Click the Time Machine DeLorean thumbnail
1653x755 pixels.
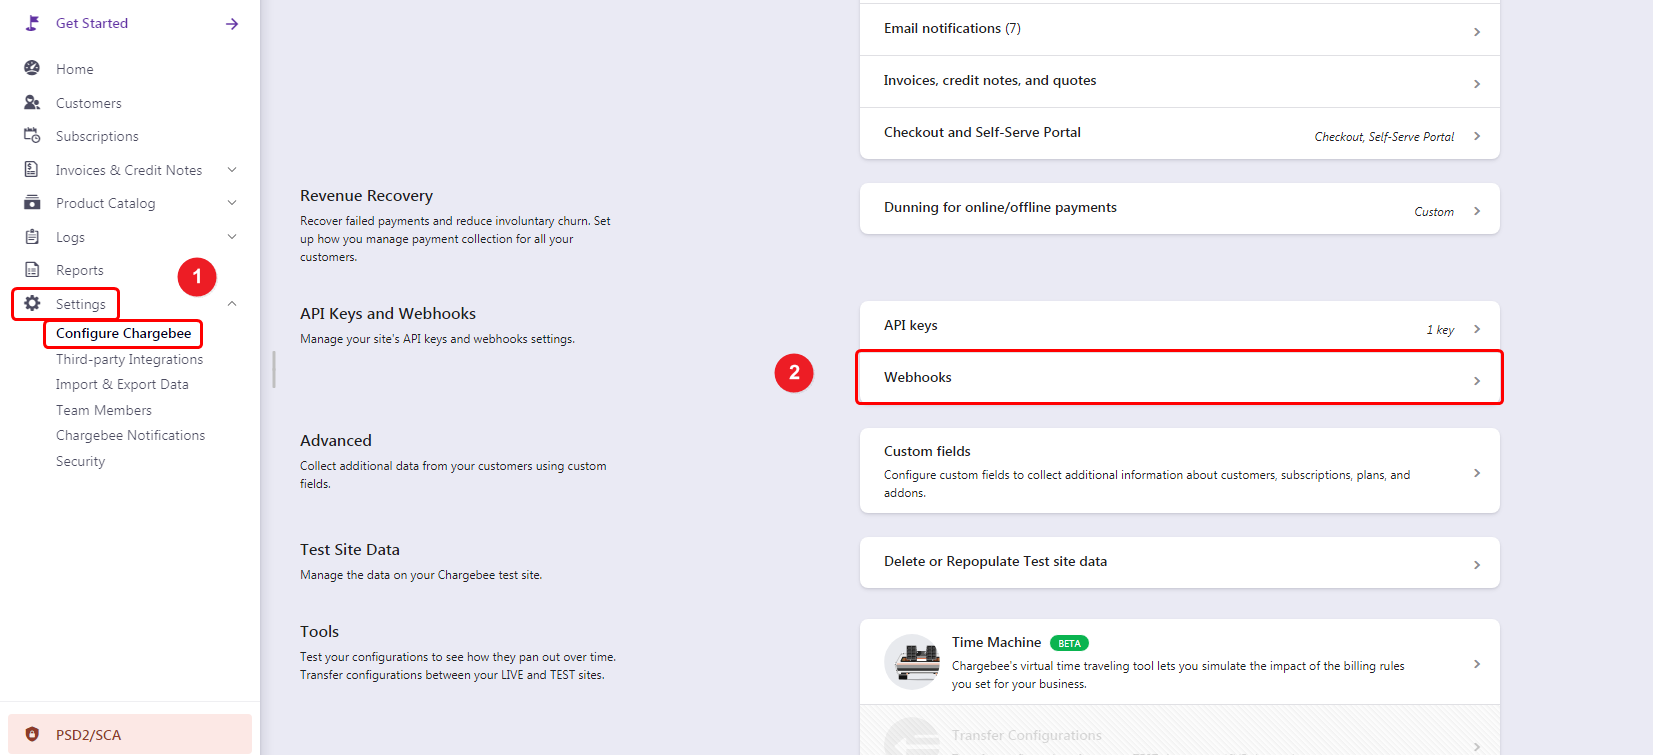(912, 662)
